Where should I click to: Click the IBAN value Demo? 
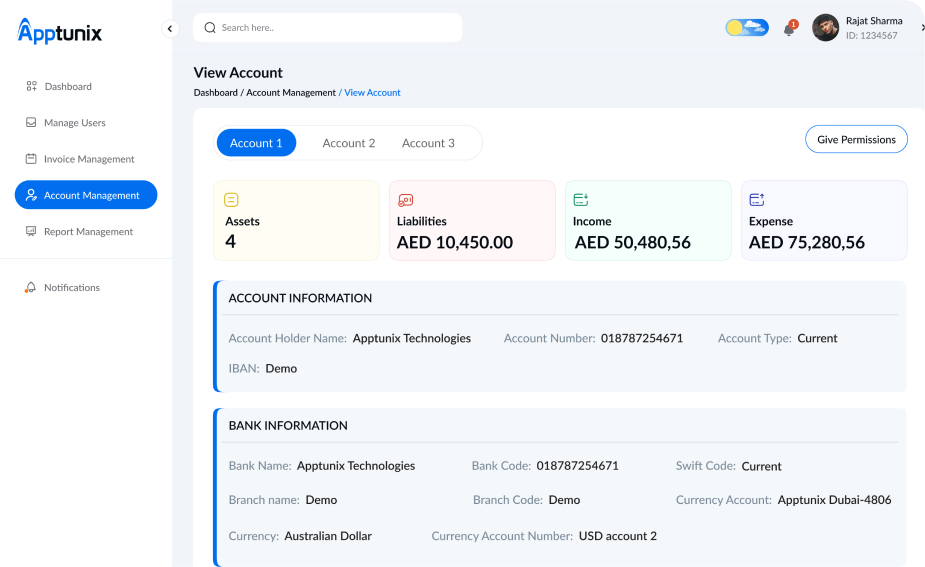coord(281,369)
